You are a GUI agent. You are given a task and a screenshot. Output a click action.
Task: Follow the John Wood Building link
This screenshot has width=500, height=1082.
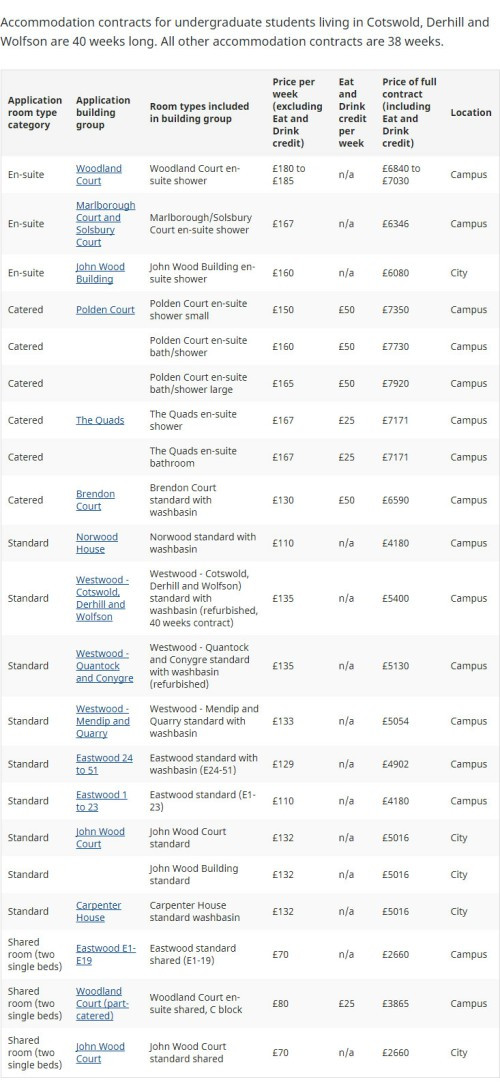pos(100,273)
